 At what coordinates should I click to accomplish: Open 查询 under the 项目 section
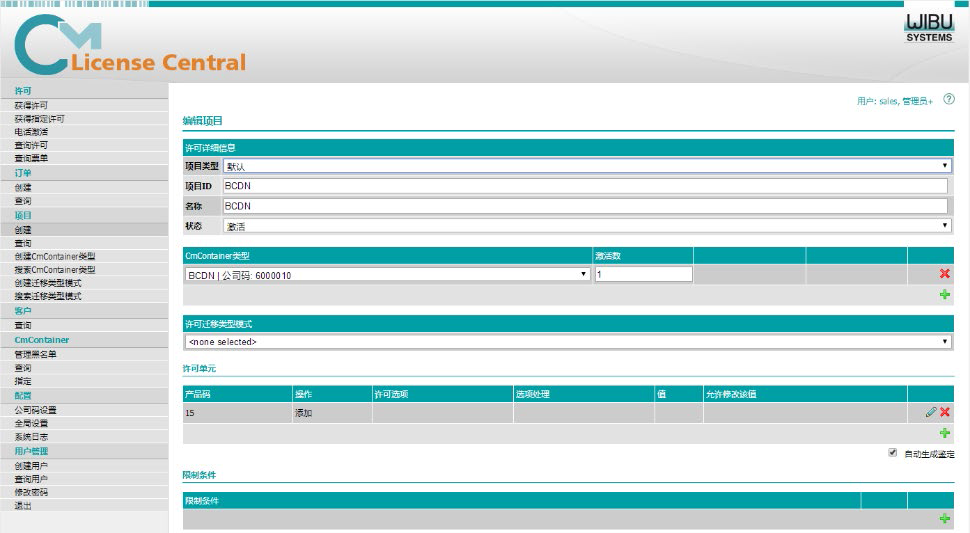[23, 243]
